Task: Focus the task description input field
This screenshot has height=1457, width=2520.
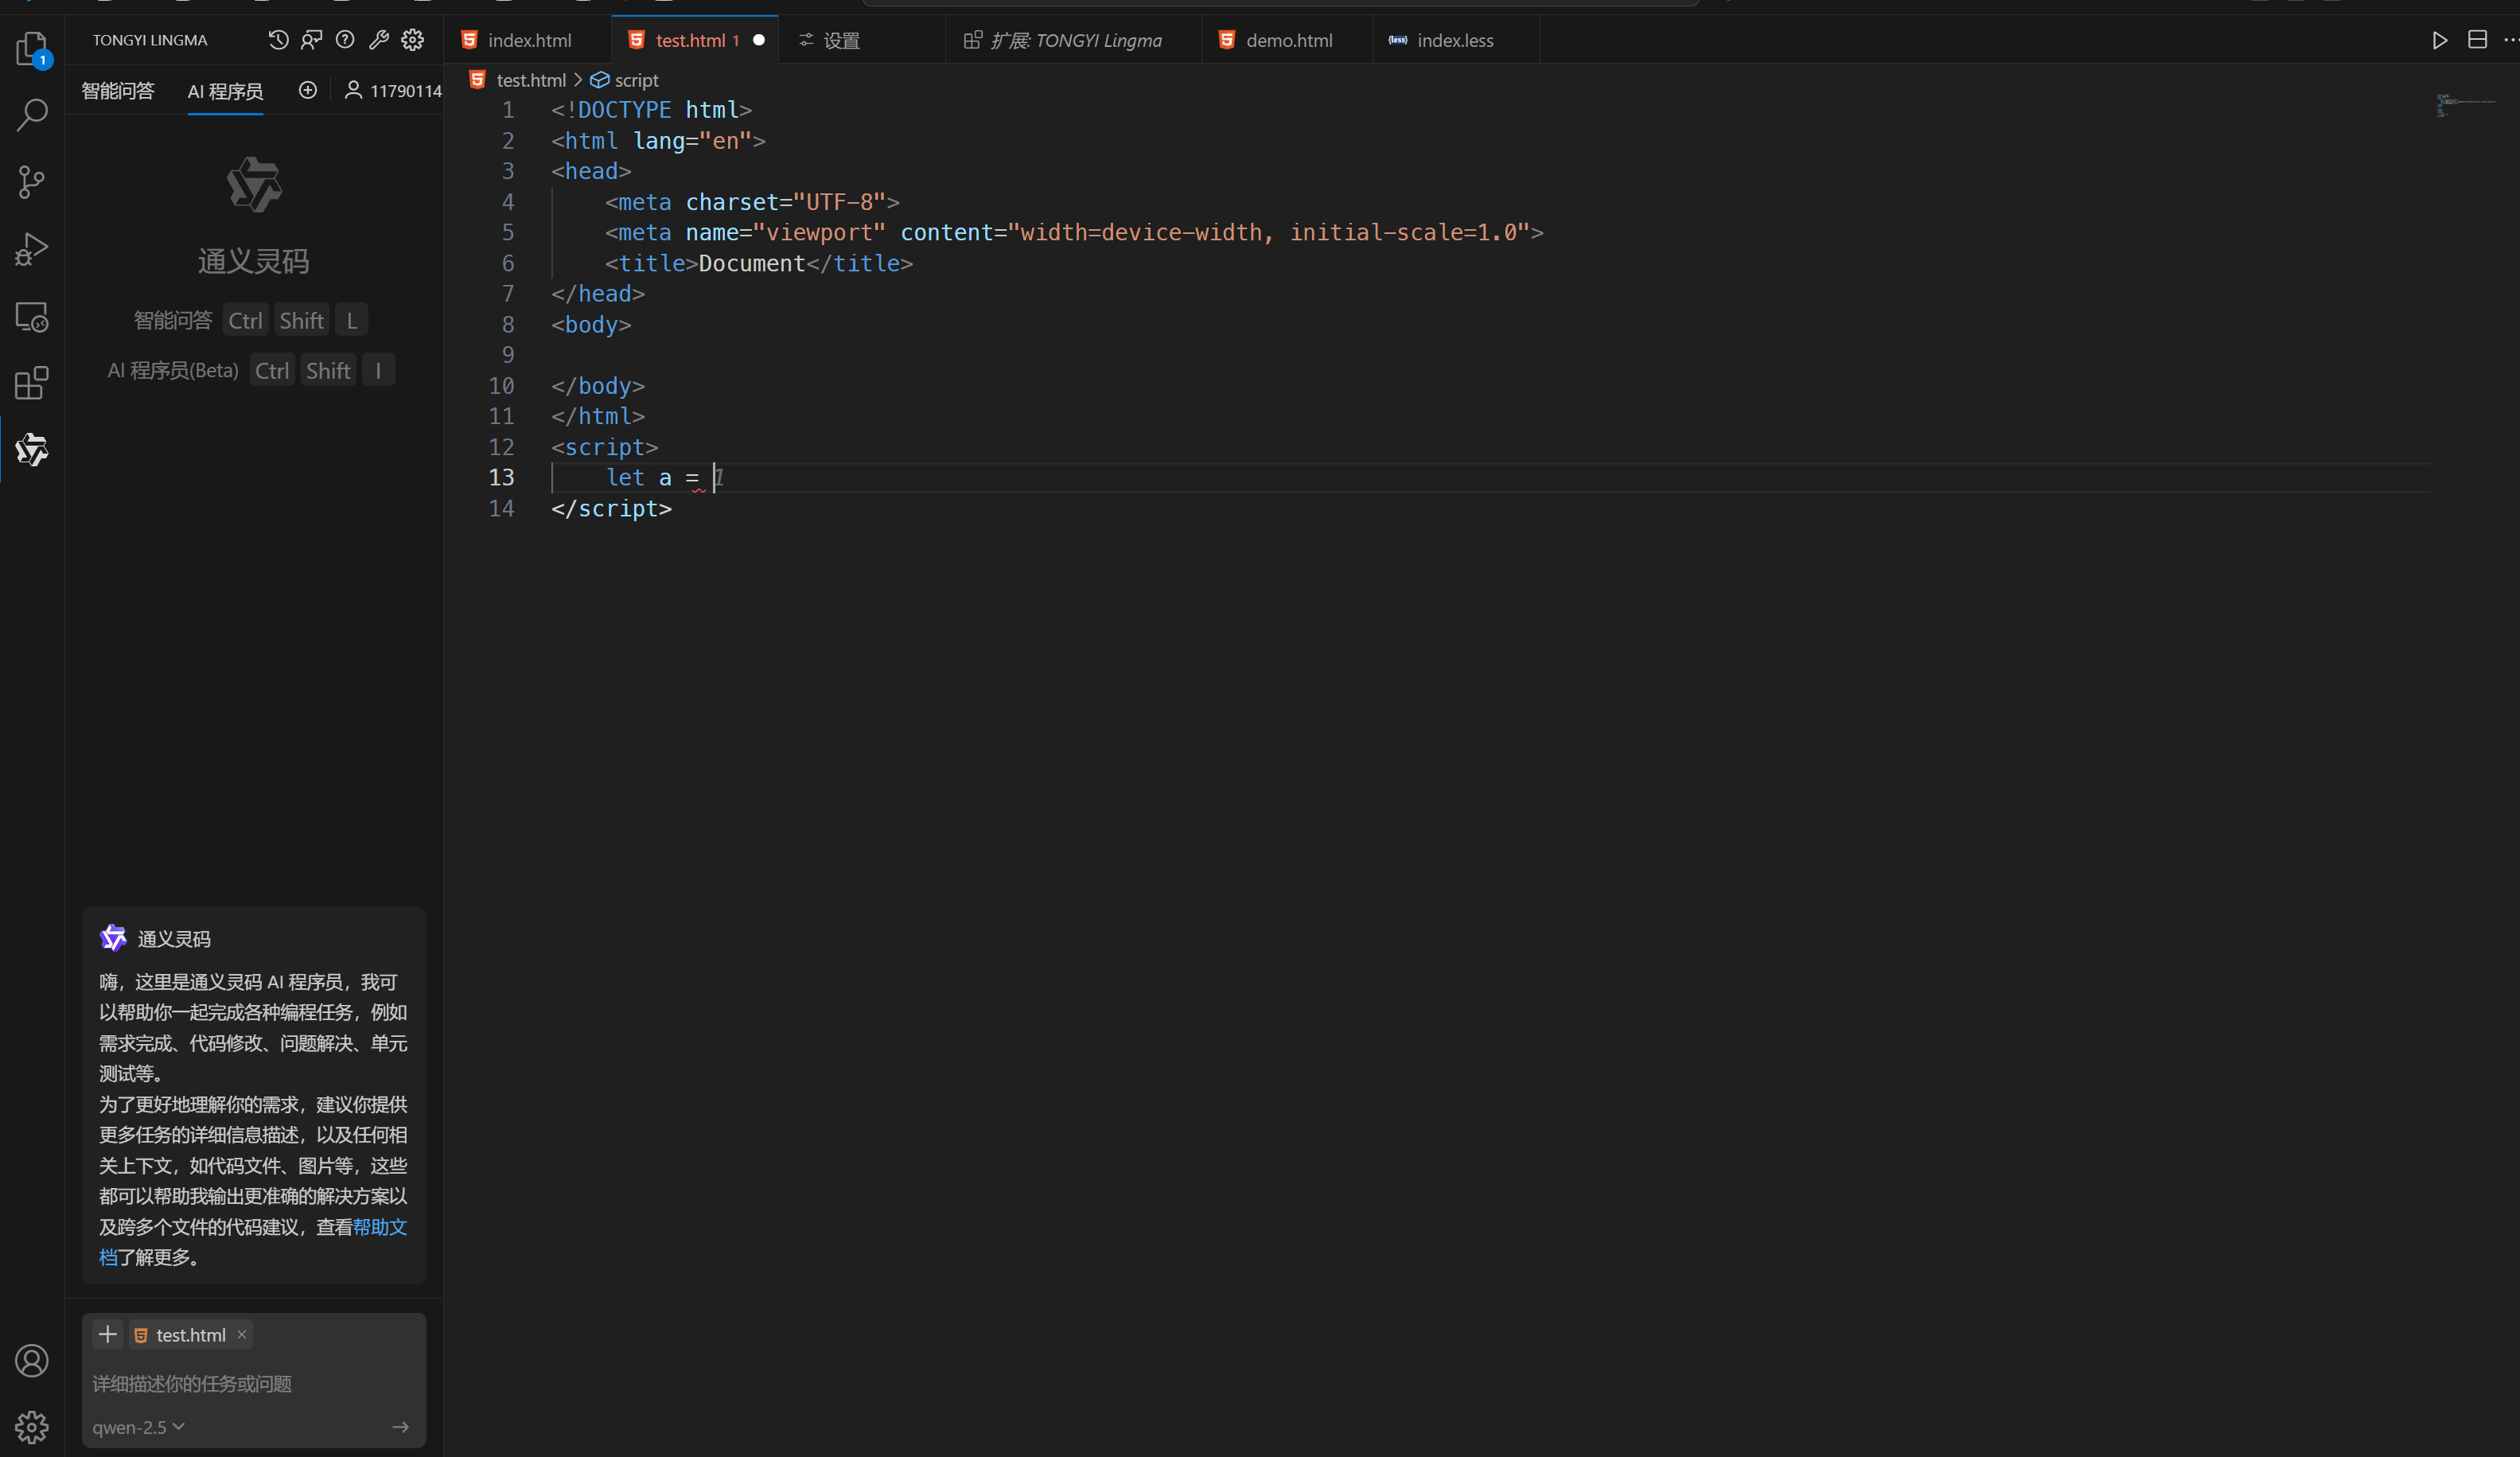Action: 253,1384
